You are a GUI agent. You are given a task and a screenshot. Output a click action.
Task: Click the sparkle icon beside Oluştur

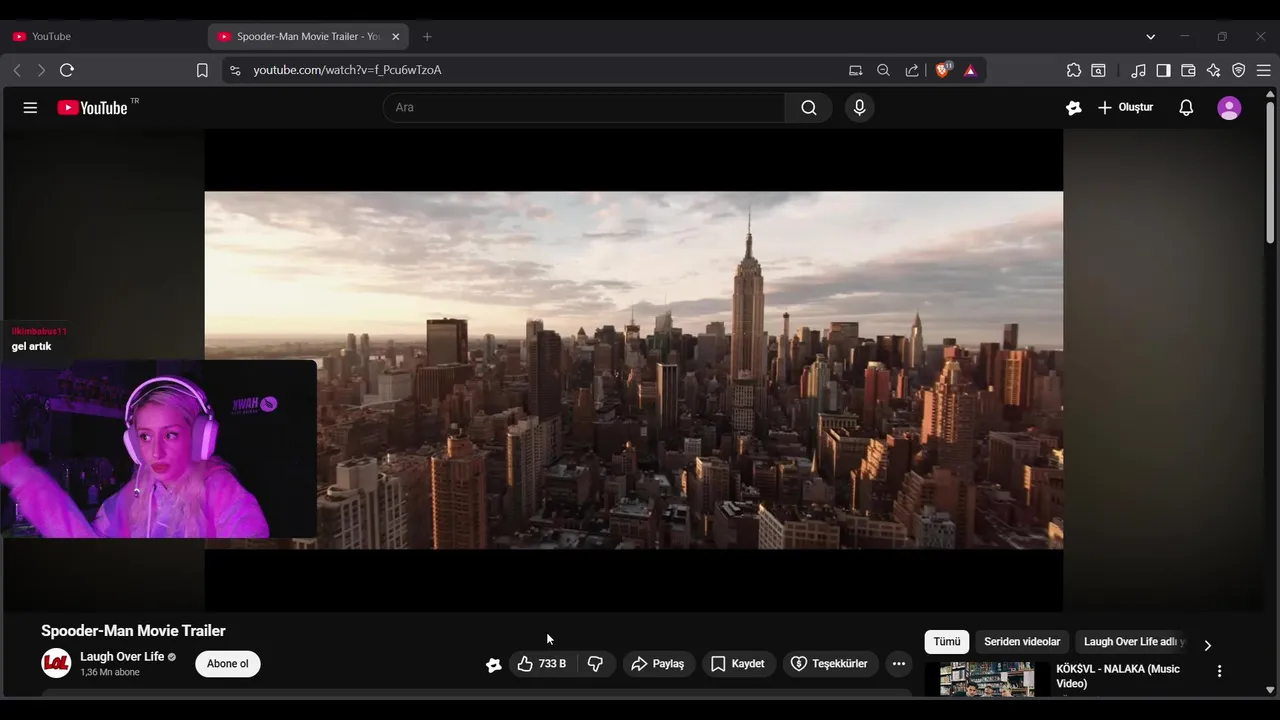(x=1073, y=108)
